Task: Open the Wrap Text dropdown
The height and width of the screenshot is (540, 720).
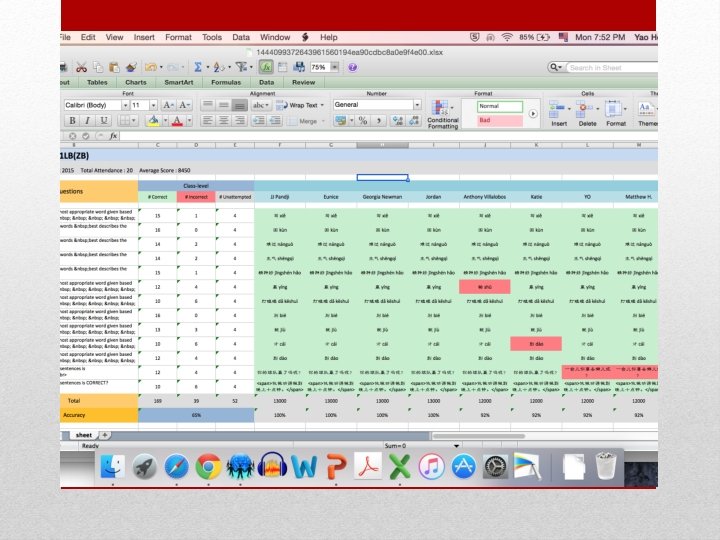Action: point(322,105)
